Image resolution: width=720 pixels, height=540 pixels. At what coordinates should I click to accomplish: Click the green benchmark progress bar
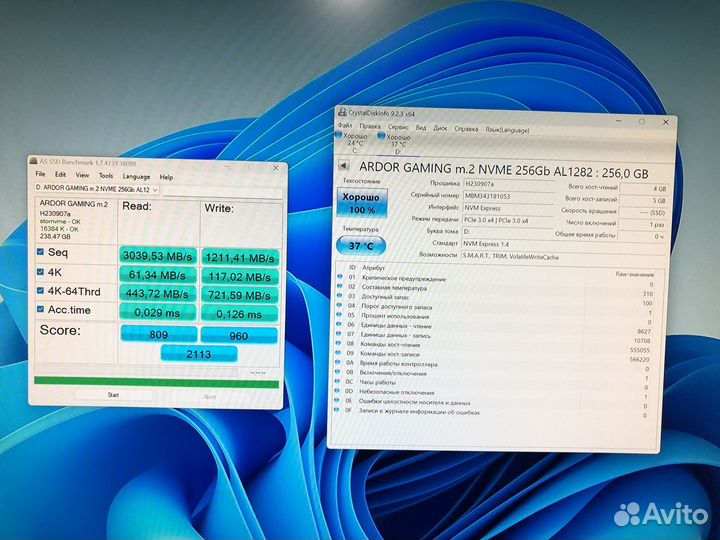(156, 383)
